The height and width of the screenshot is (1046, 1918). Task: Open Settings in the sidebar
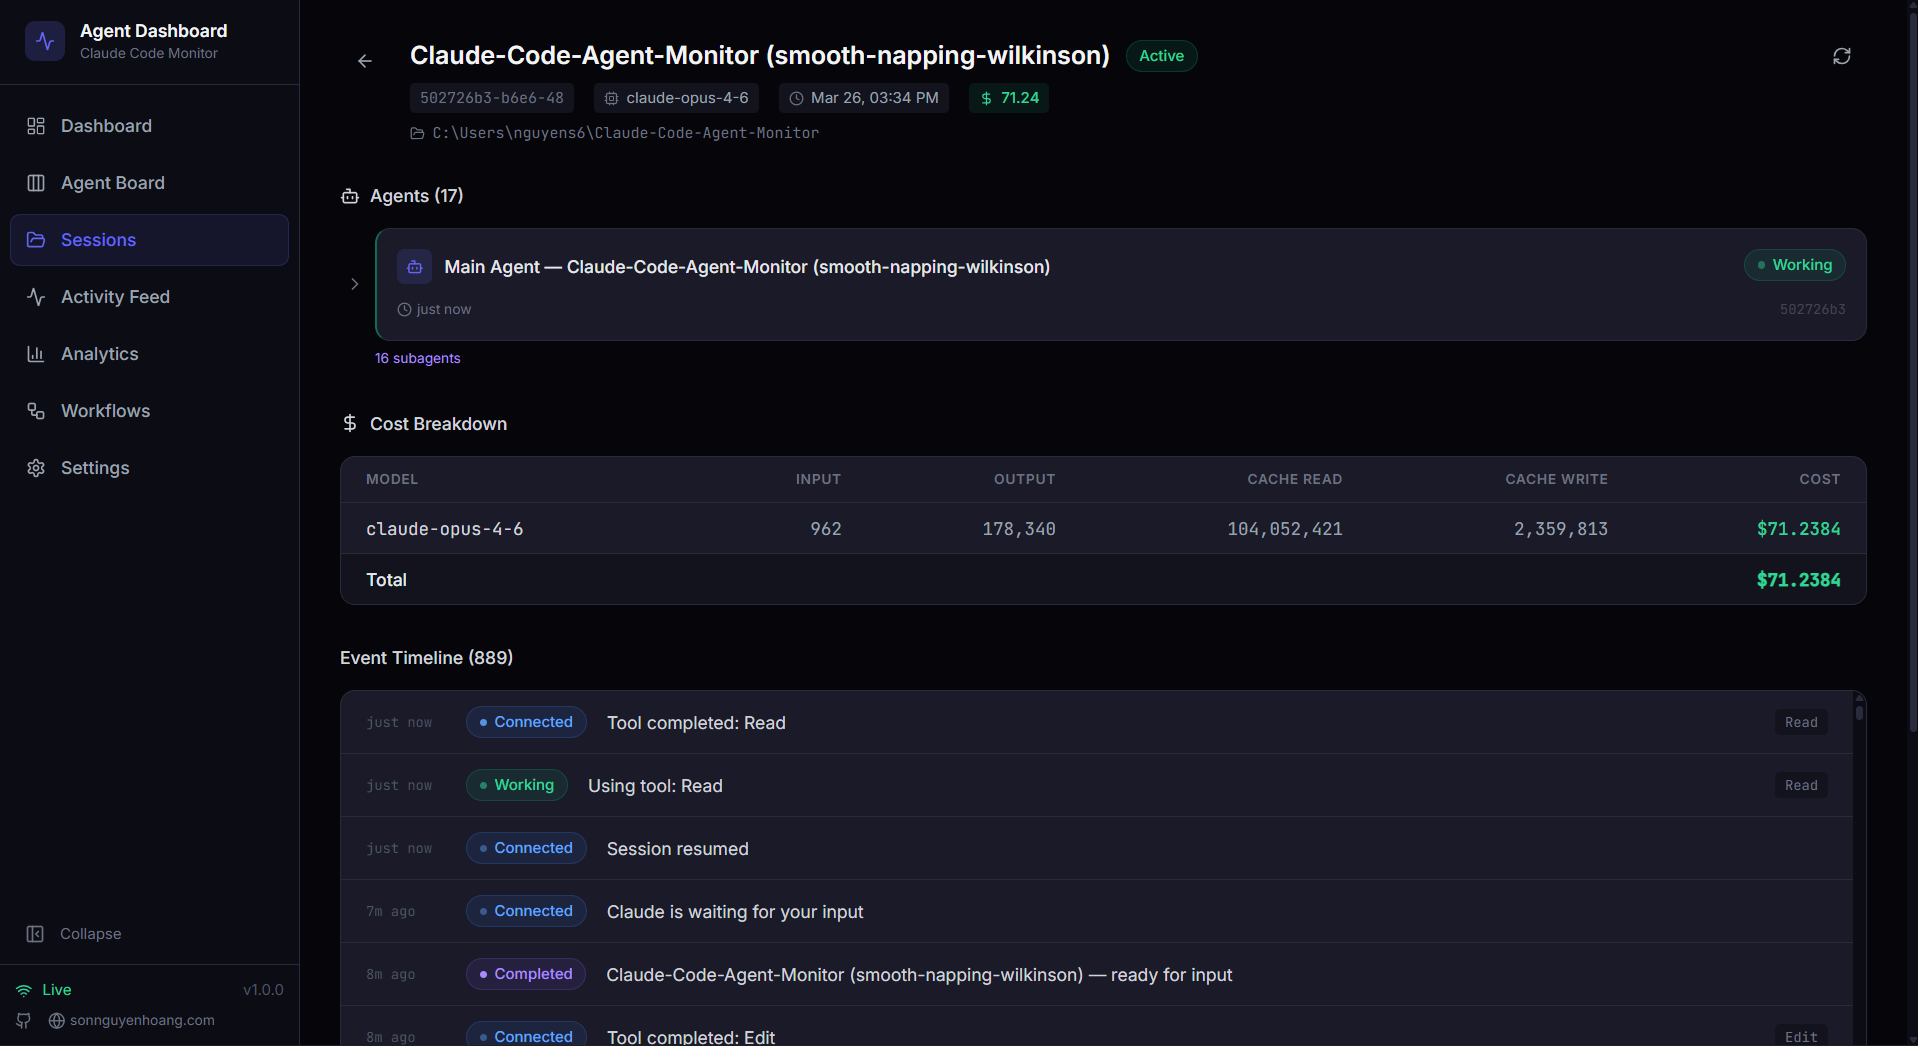150,468
